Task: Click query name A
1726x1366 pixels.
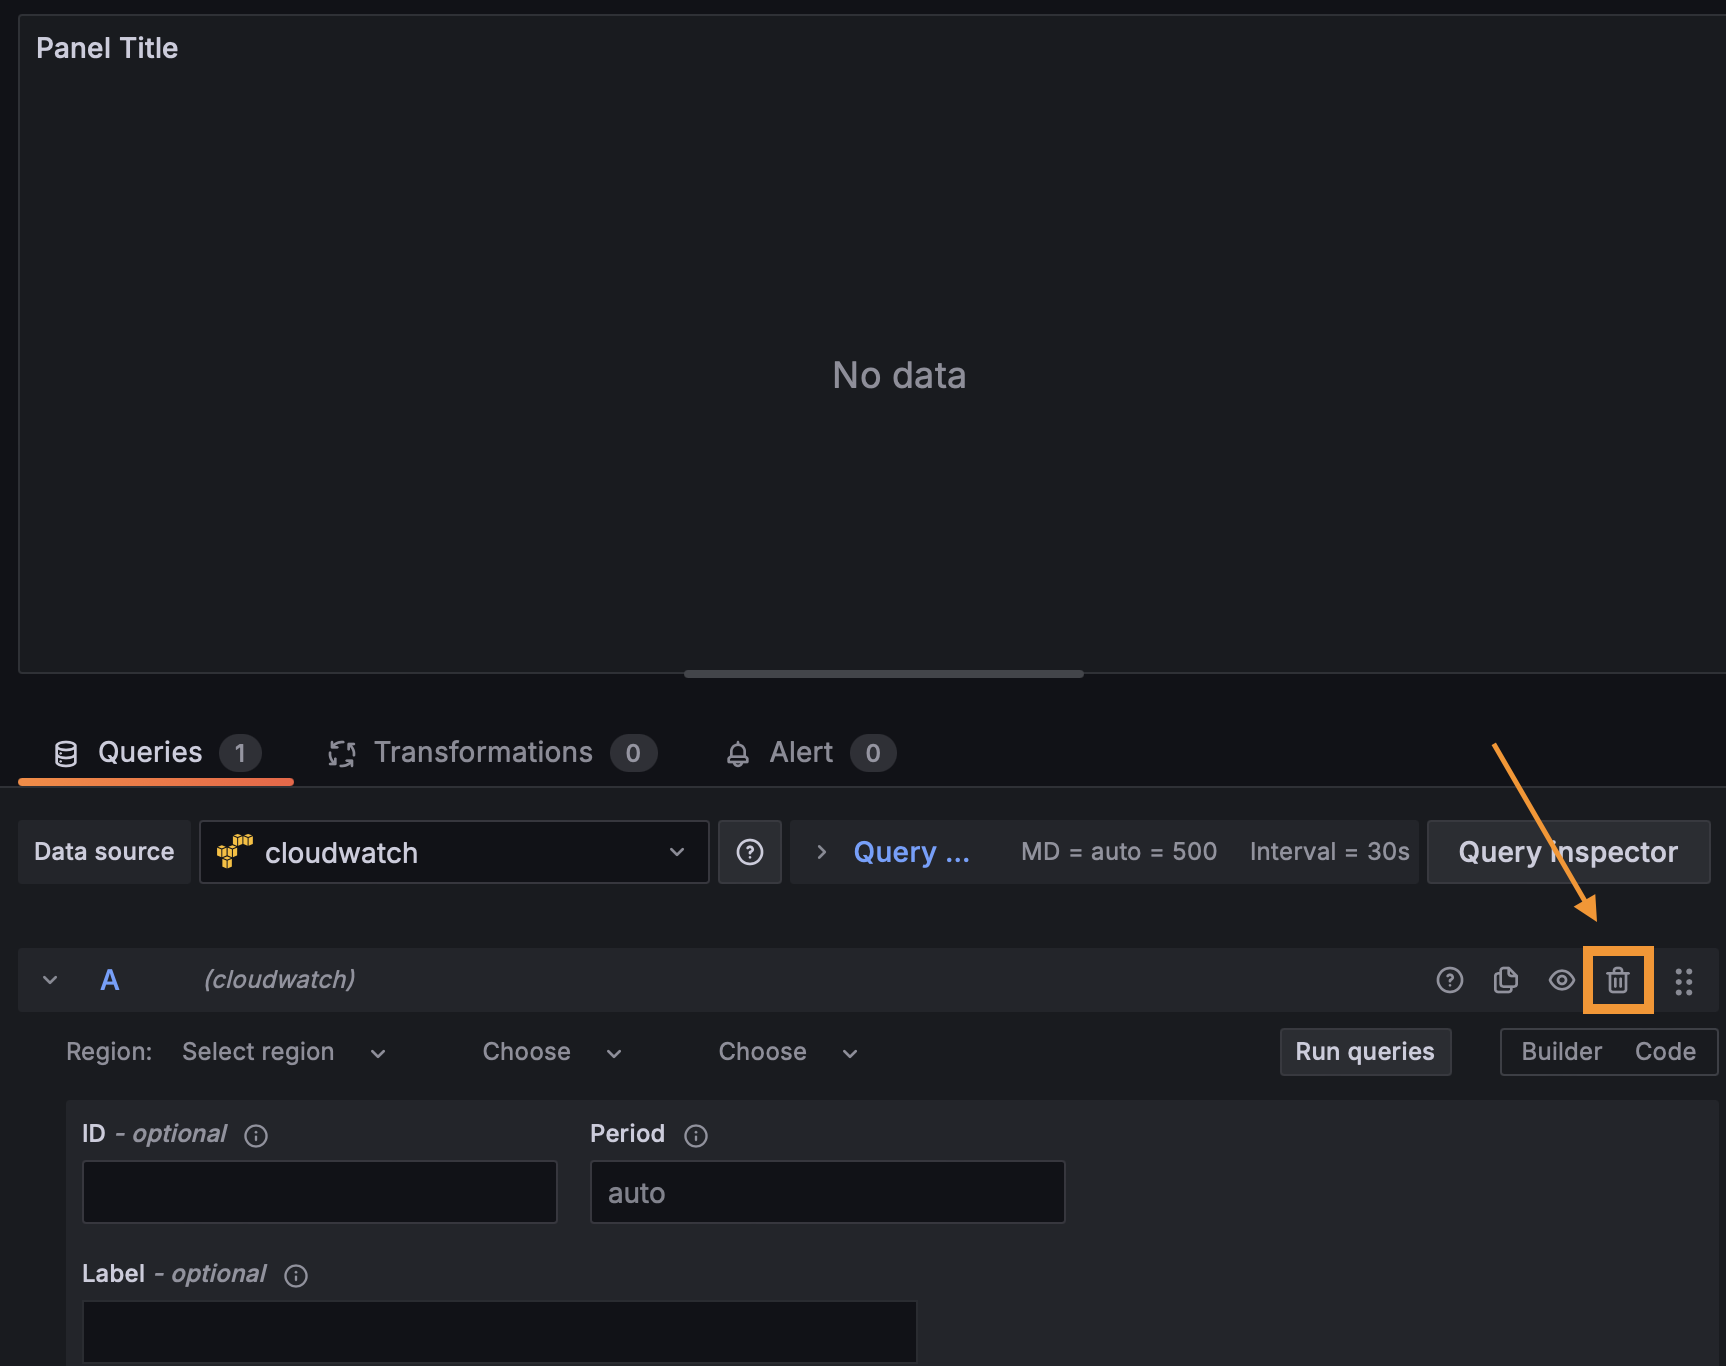Action: click(110, 980)
